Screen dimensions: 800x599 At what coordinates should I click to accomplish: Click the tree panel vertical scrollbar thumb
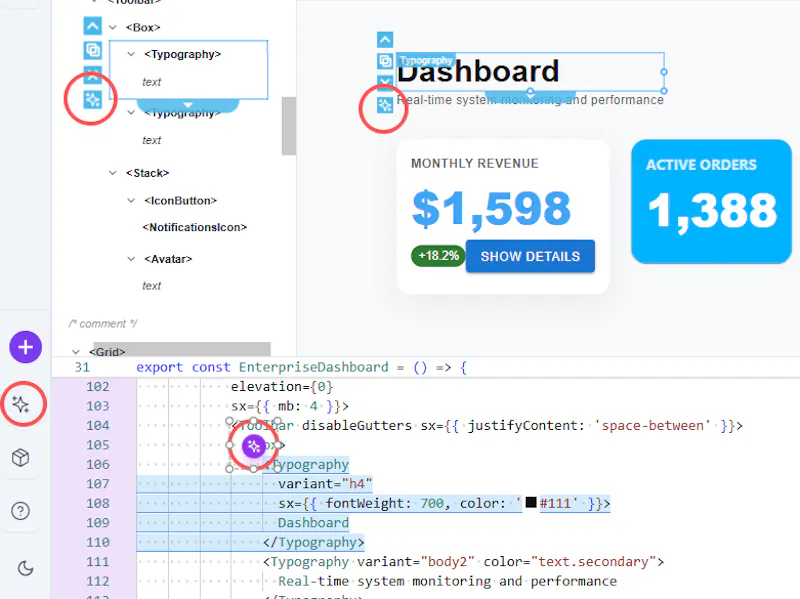tap(289, 126)
